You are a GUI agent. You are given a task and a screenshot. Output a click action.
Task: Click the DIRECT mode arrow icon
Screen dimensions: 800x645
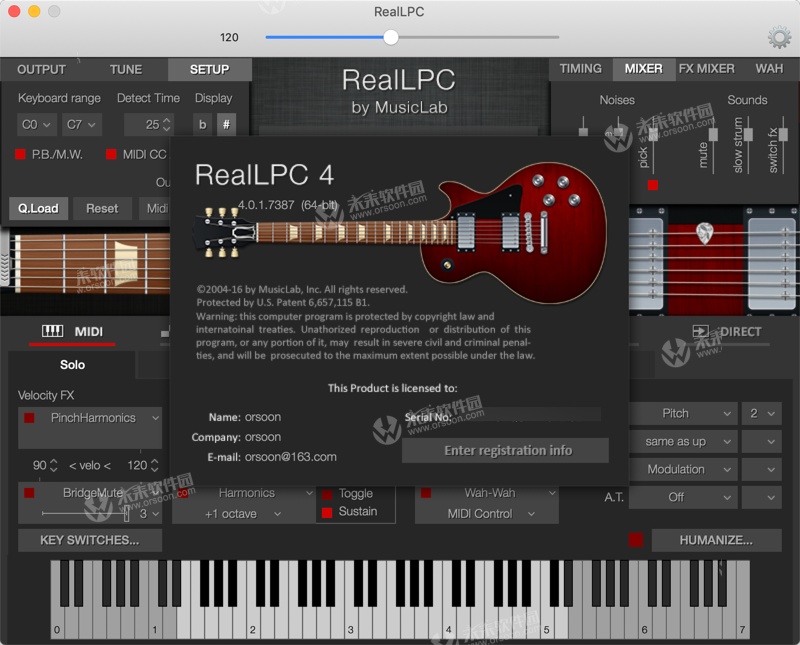(x=700, y=331)
